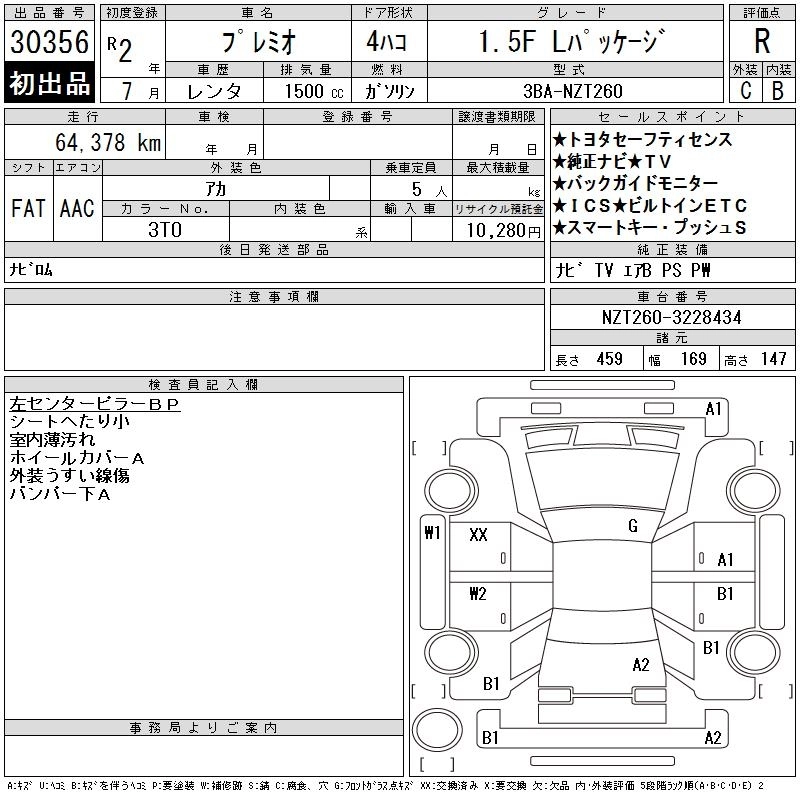Viewport: 800px width, 800px height.
Task: Click model code 3BA-NZT260
Action: [573, 91]
